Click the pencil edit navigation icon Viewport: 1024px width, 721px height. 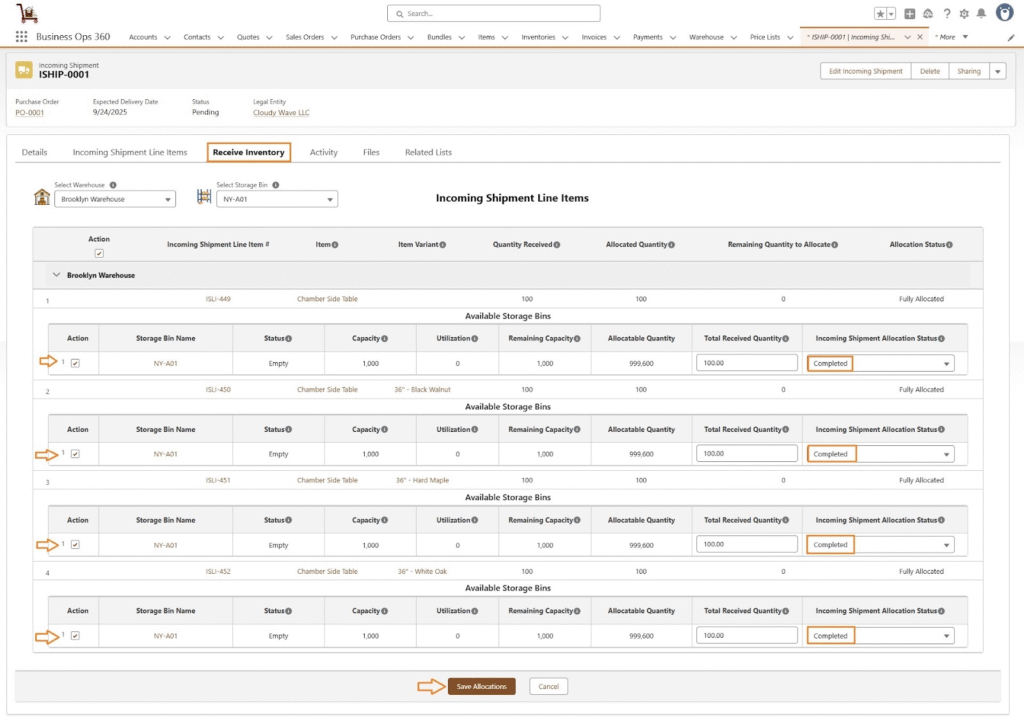pyautogui.click(x=1010, y=37)
